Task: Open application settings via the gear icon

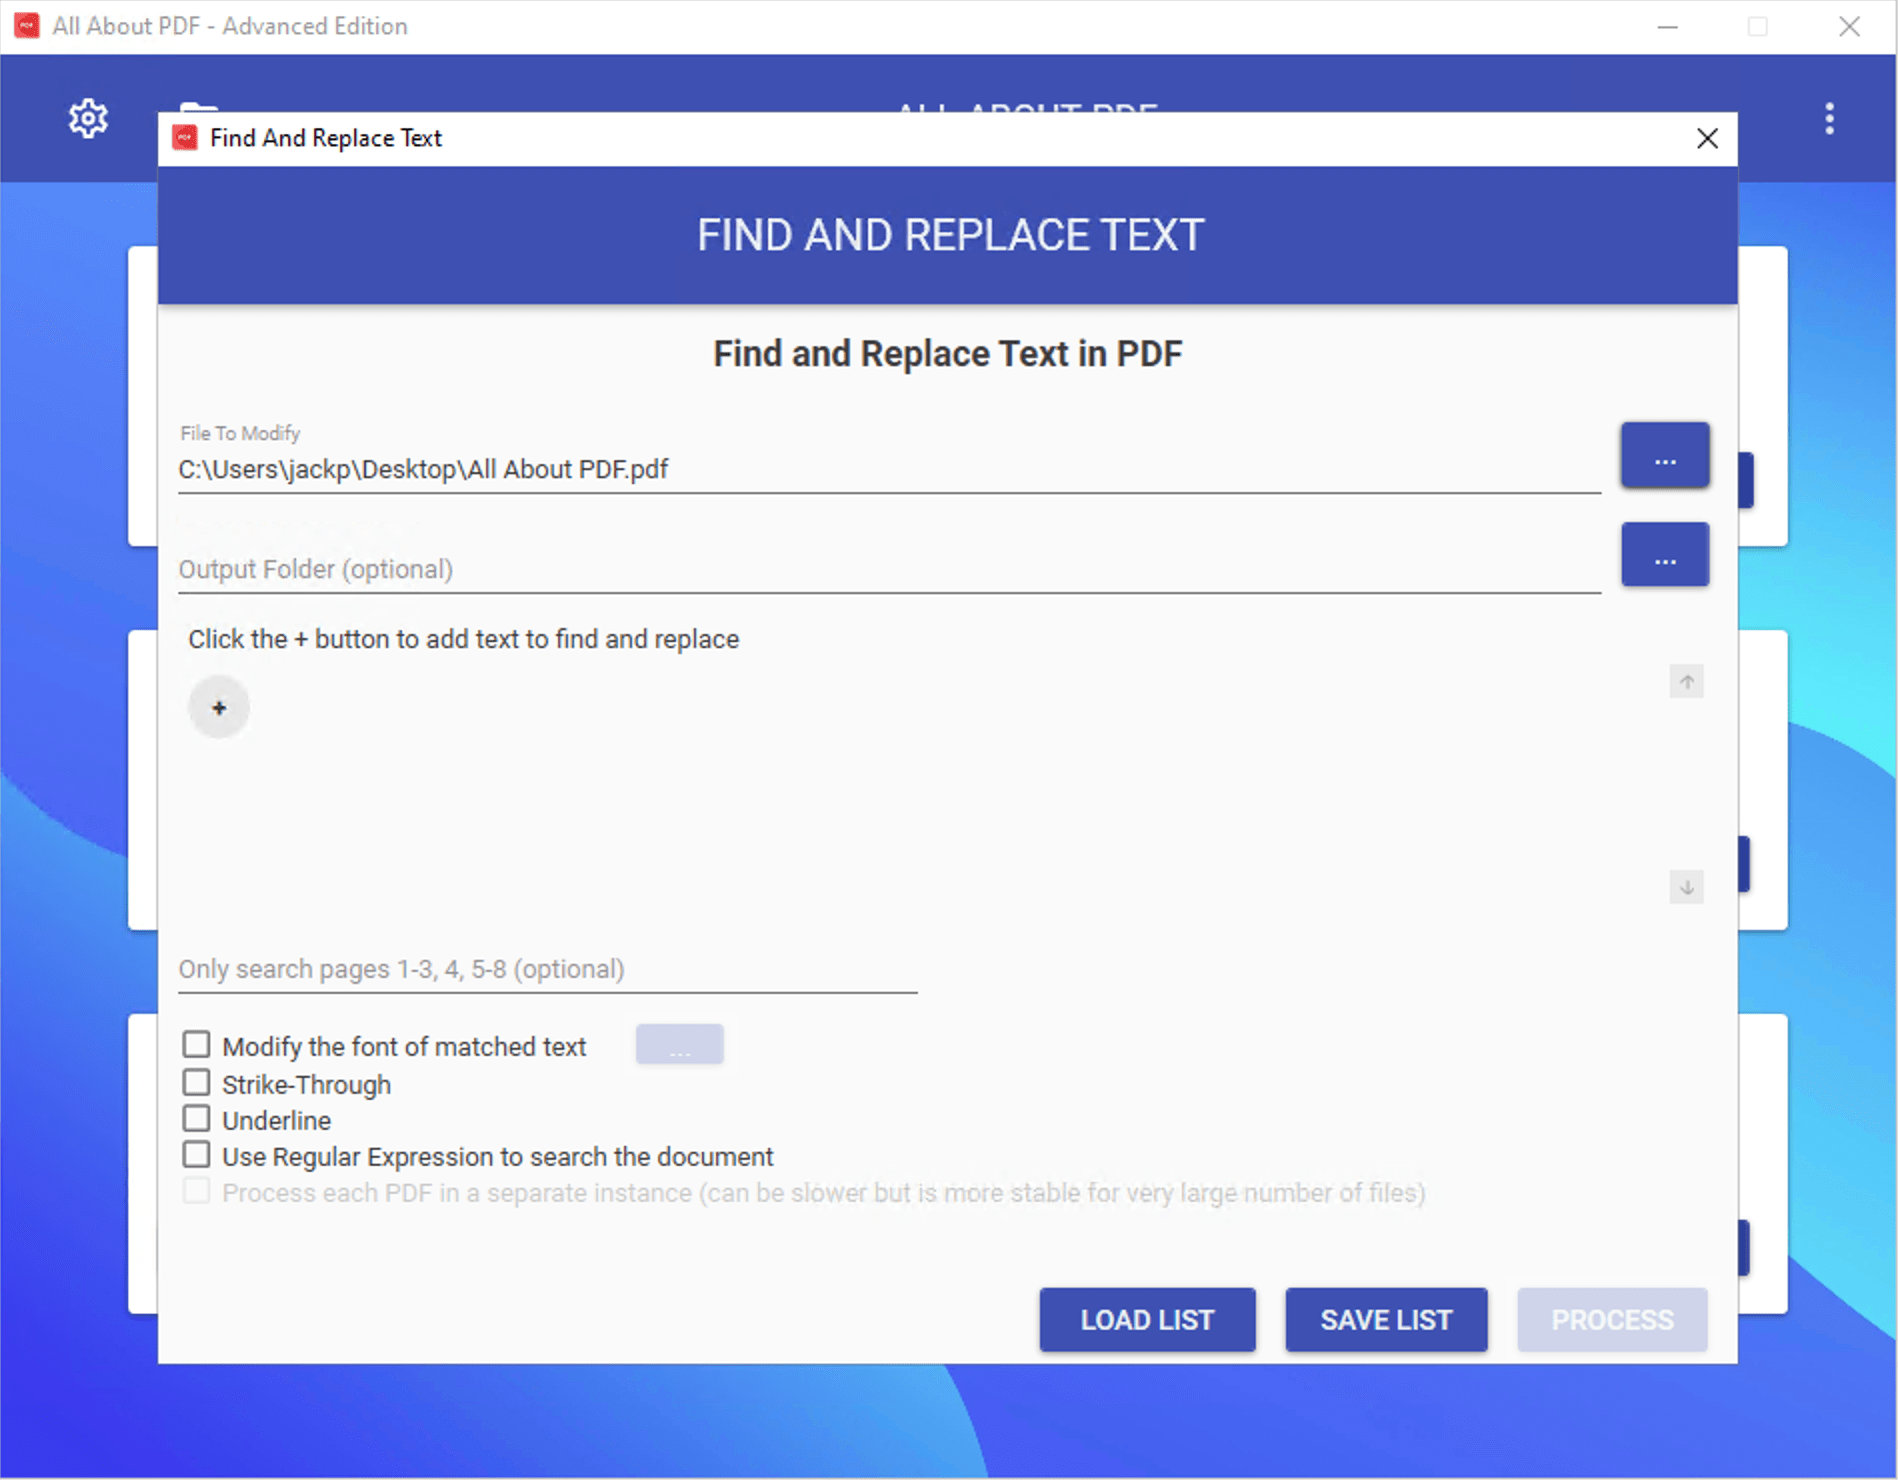Action: [88, 117]
